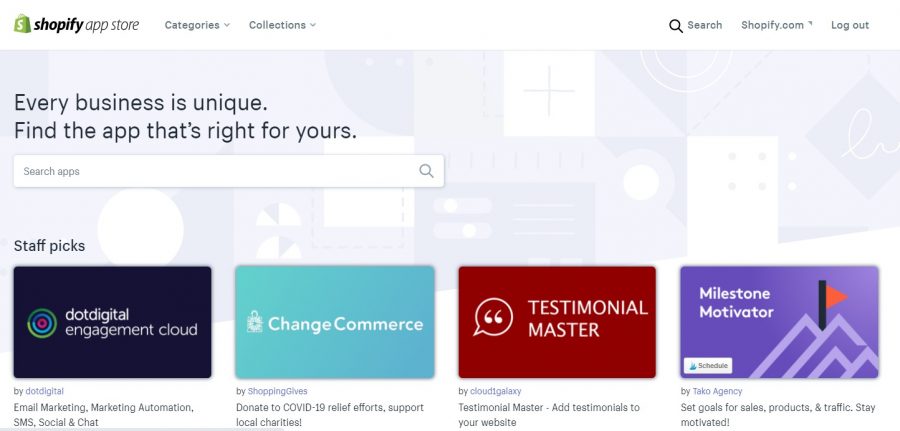Image resolution: width=900 pixels, height=431 pixels.
Task: Click the Email Marketing, Marketing Automation description
Action: pyautogui.click(x=103, y=415)
